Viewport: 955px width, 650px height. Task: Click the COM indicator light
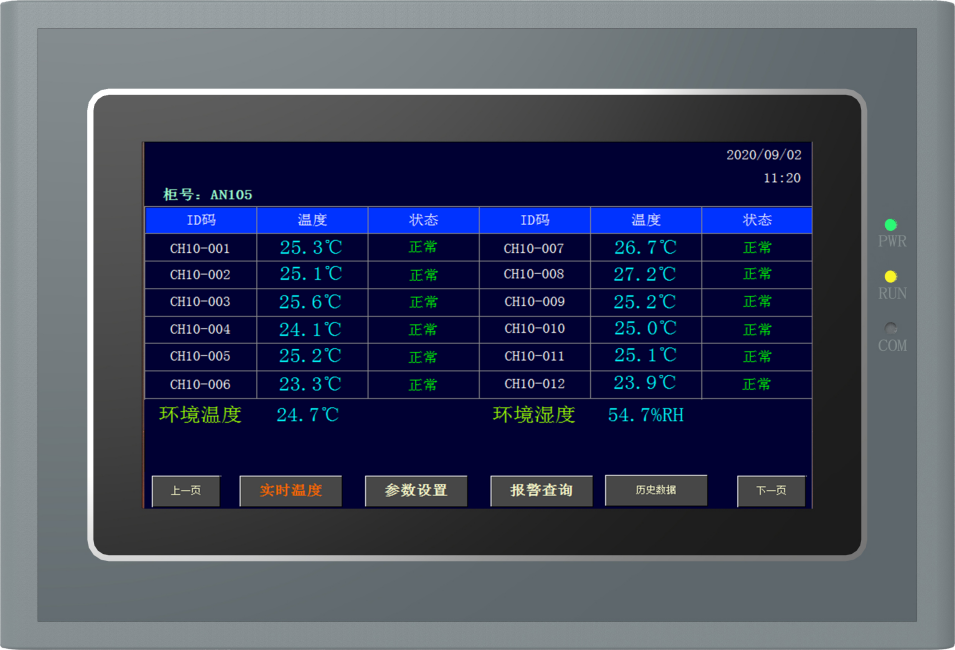pyautogui.click(x=890, y=328)
